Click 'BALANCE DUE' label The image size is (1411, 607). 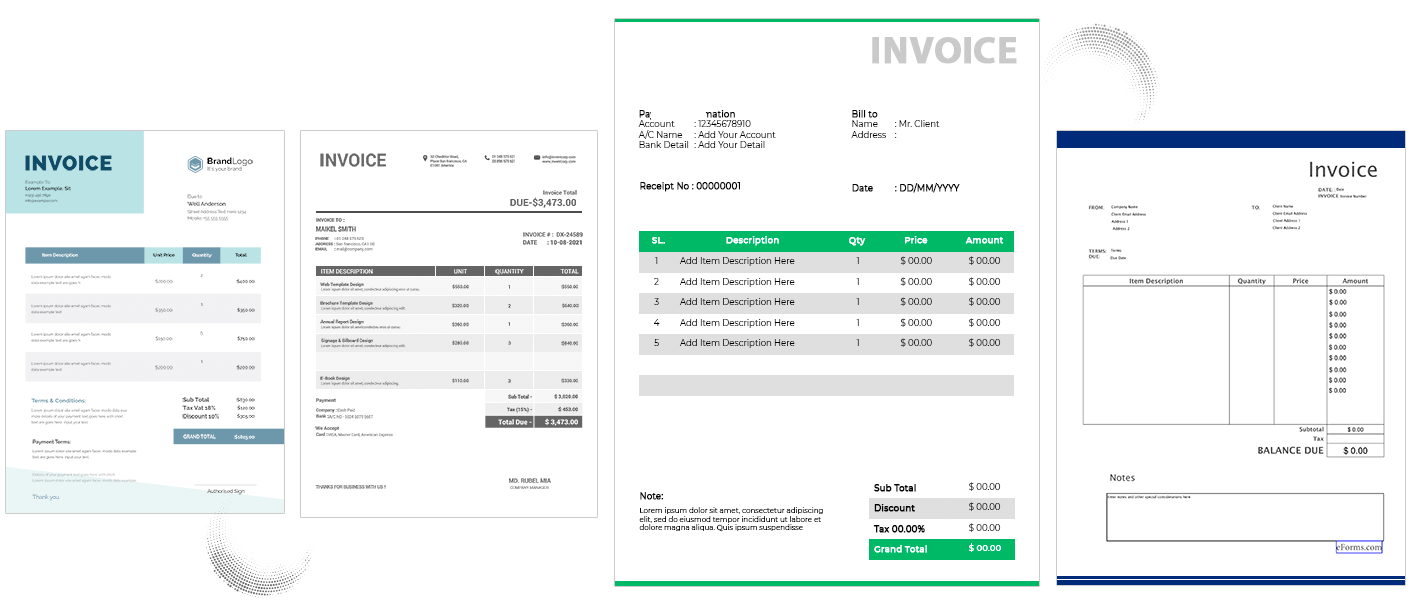tap(1290, 451)
